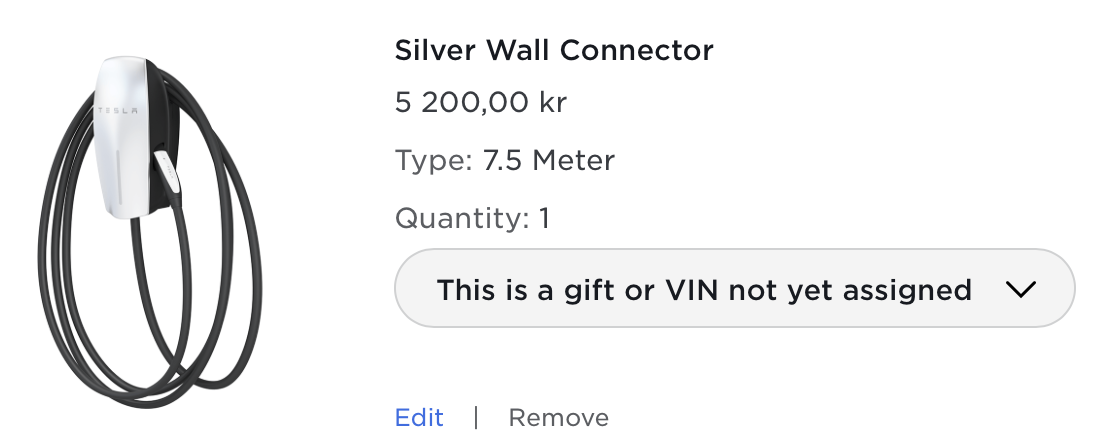Image resolution: width=1110 pixels, height=440 pixels.
Task: Click the 5 200,00 kr price
Action: [481, 103]
